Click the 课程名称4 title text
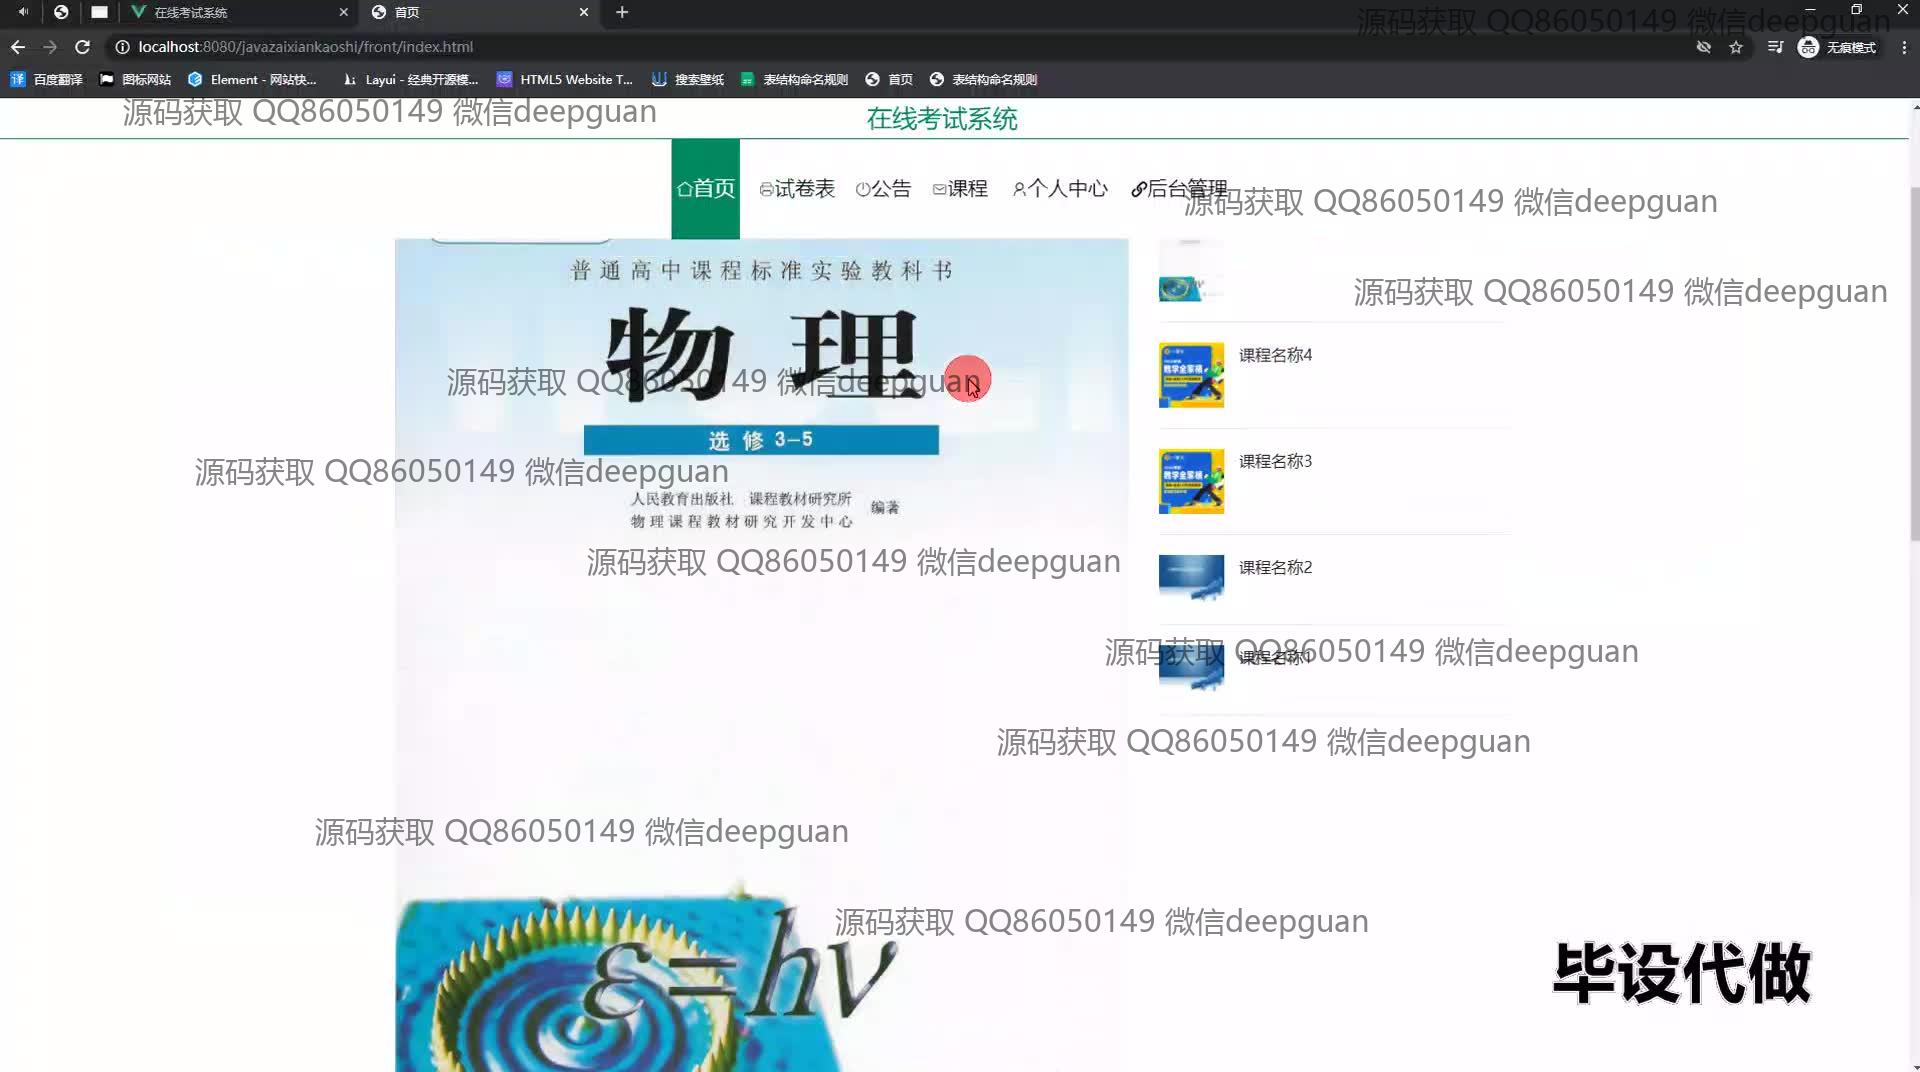 tap(1275, 355)
